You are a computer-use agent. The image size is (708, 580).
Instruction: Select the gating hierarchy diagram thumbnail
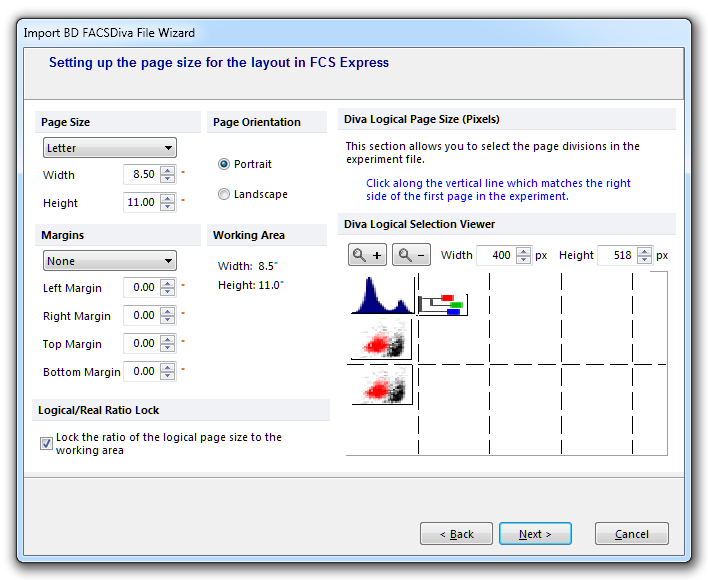[x=442, y=303]
